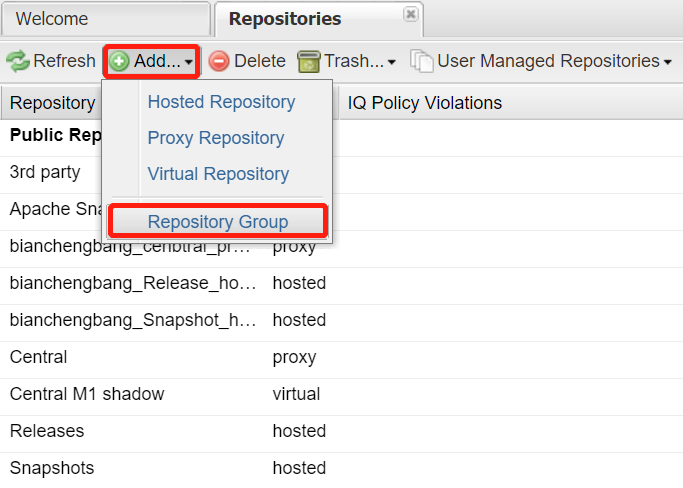Click the green plus Add icon
The height and width of the screenshot is (488, 683).
click(x=119, y=62)
